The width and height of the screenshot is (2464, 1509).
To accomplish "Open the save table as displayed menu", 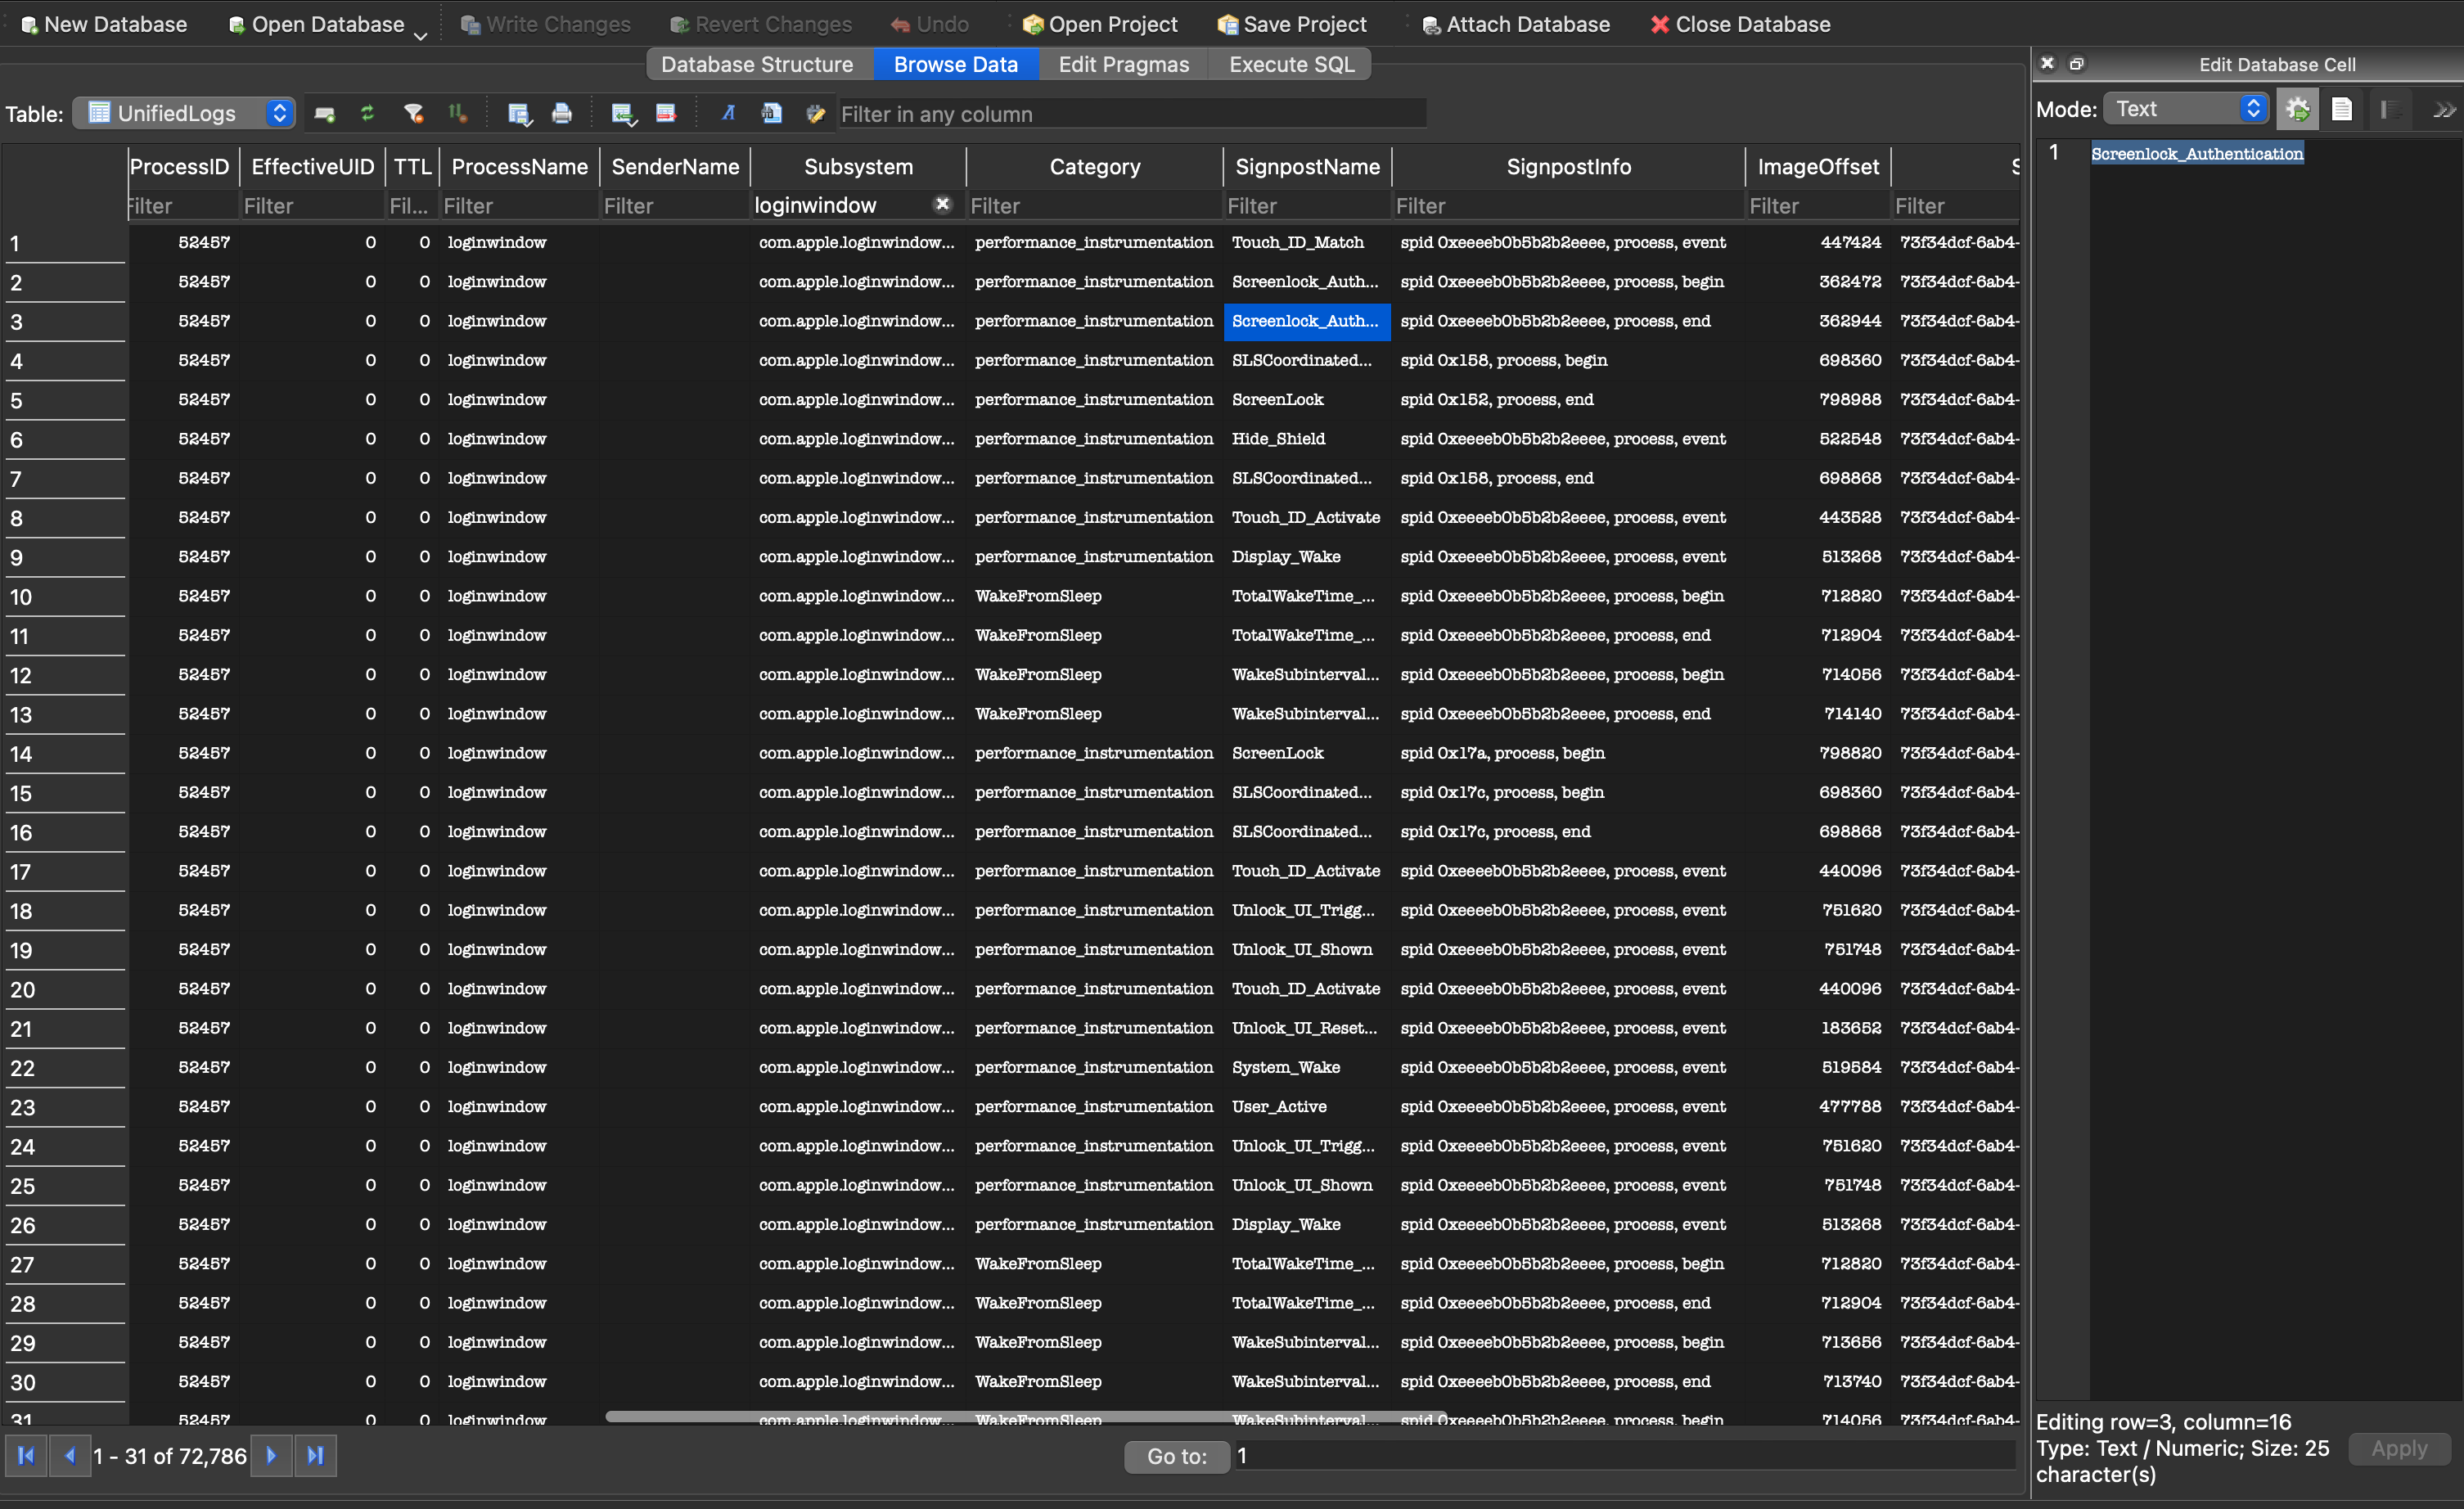I will (518, 114).
